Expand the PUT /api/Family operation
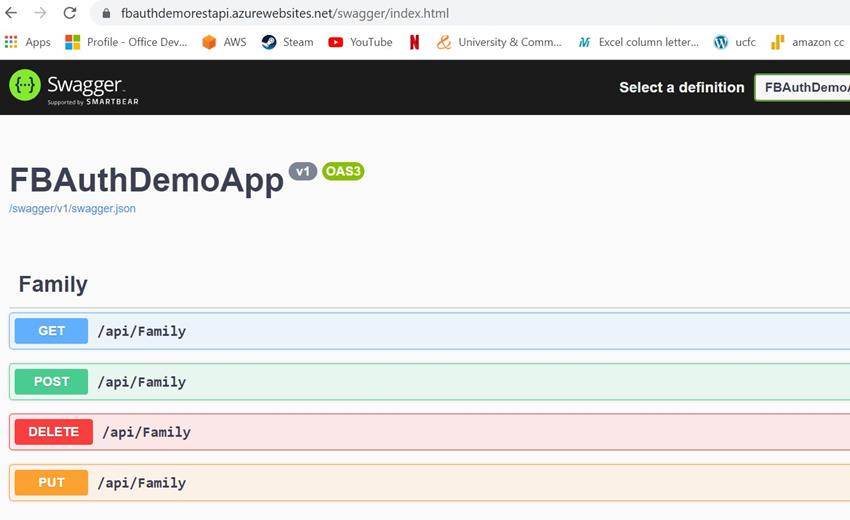 (x=429, y=483)
